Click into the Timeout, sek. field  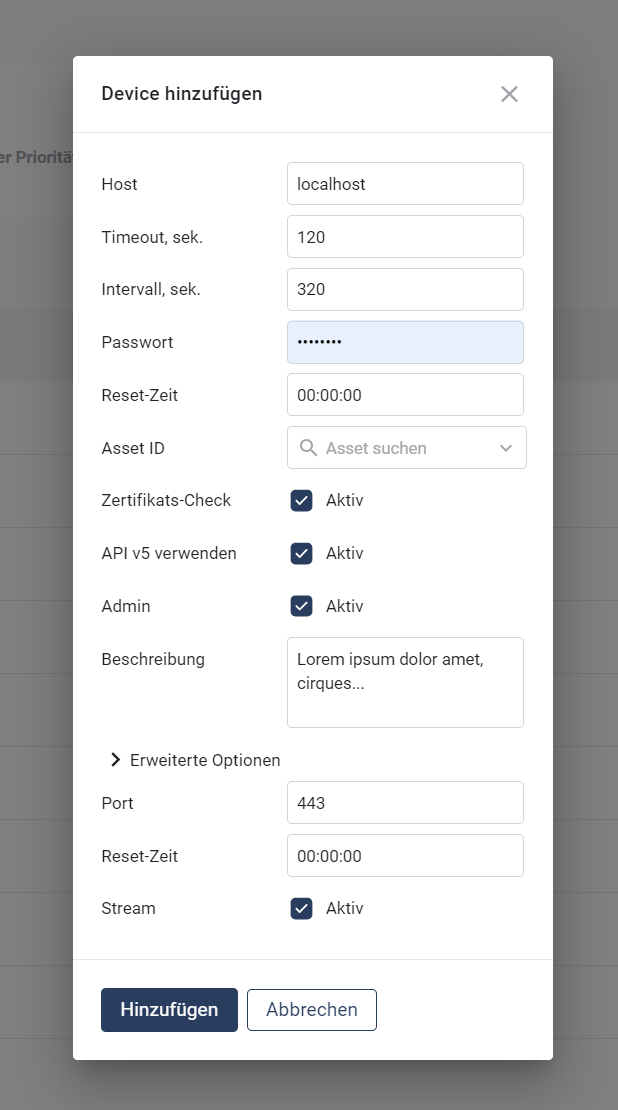pyautogui.click(x=405, y=237)
